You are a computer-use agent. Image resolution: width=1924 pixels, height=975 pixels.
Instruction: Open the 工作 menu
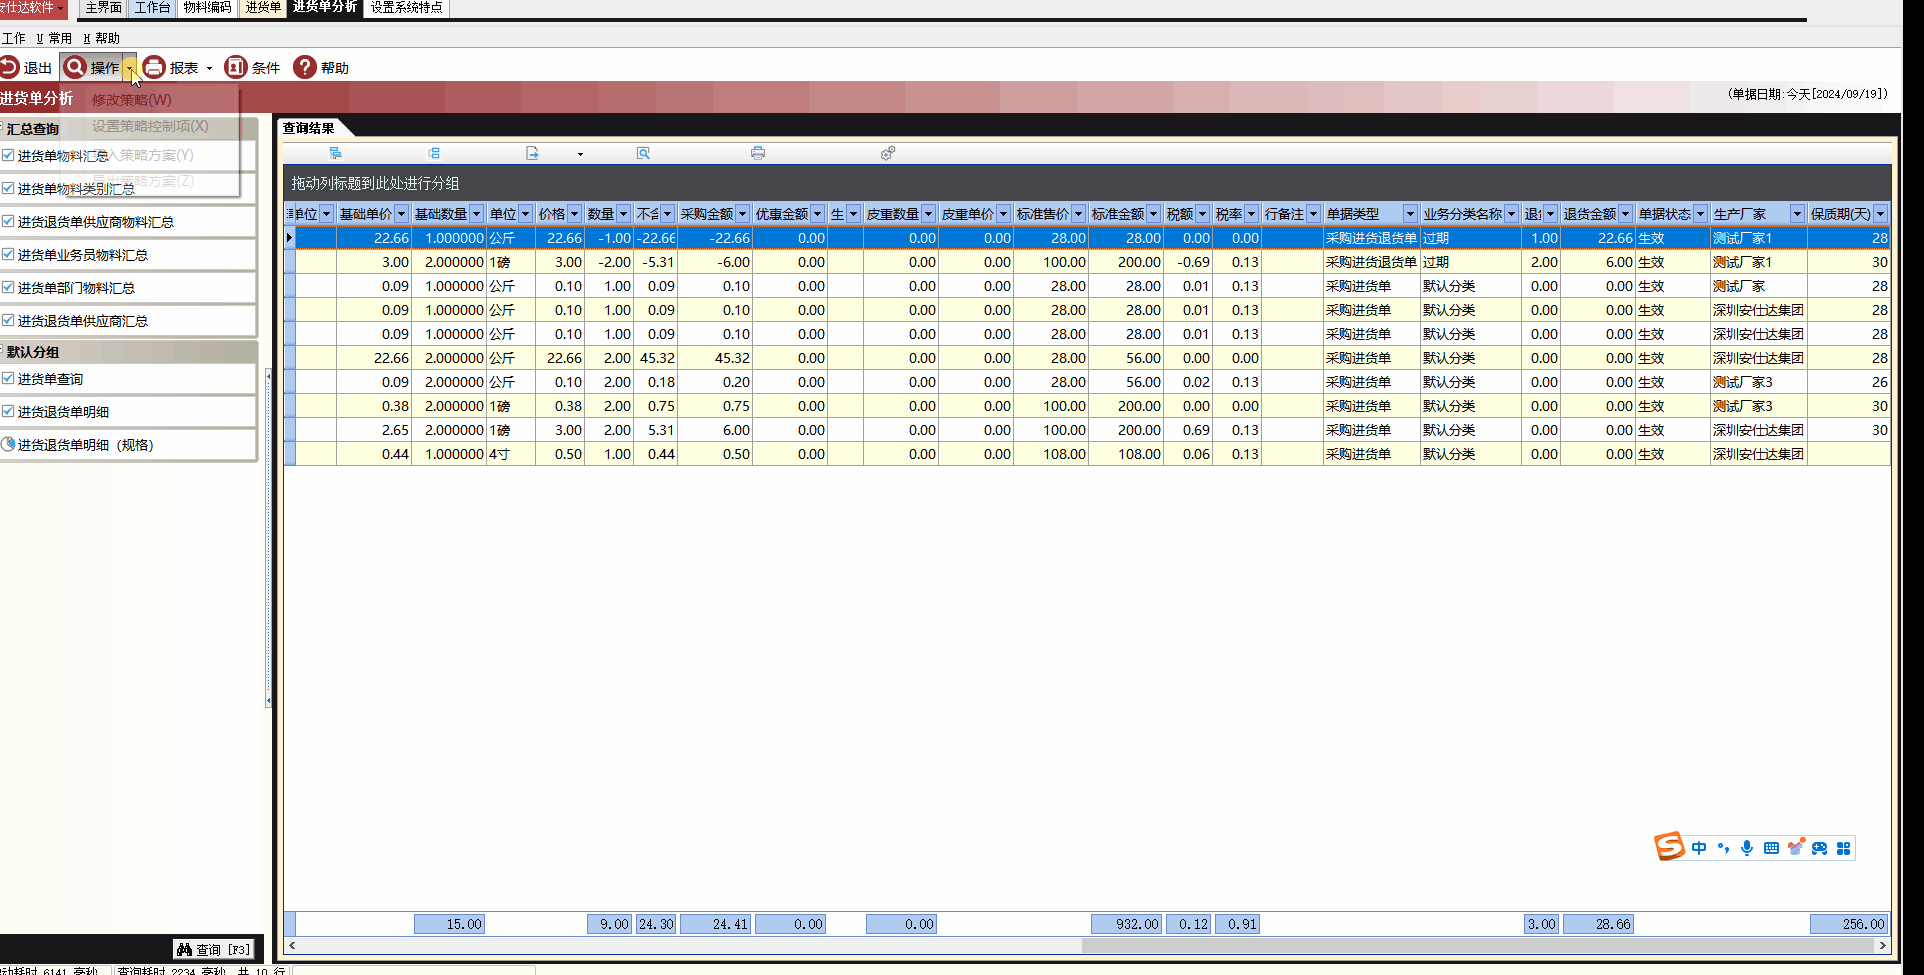[x=14, y=38]
